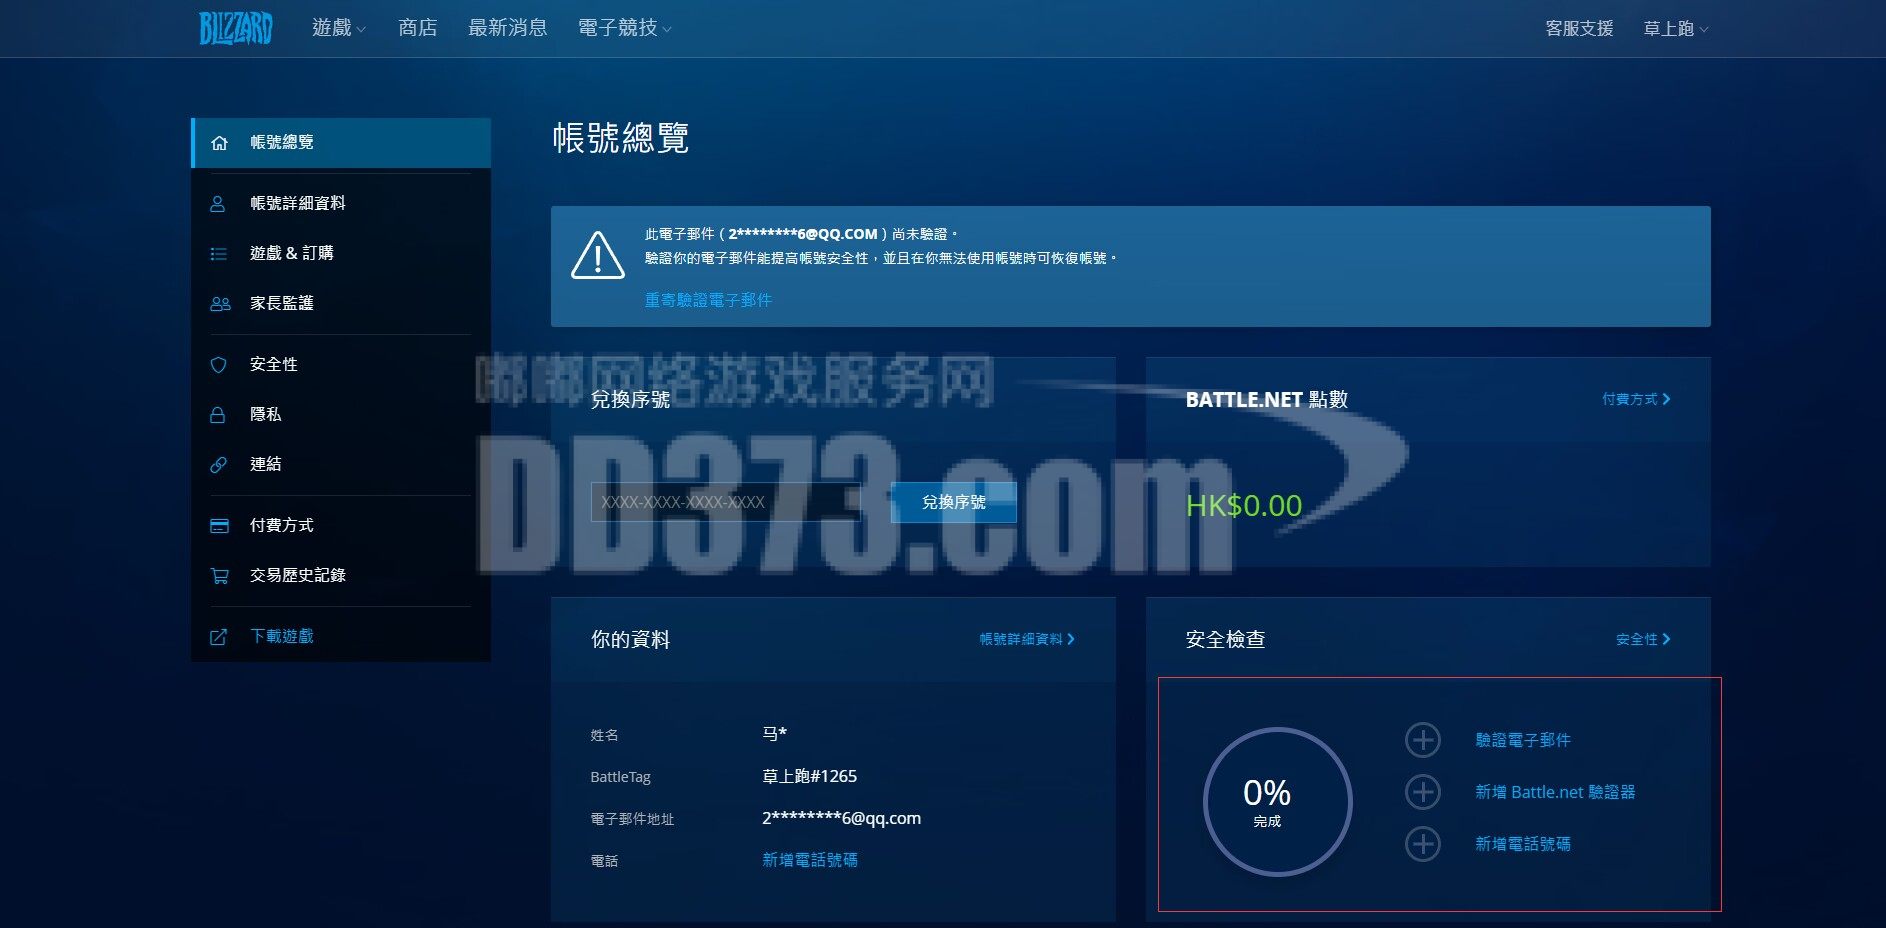This screenshot has height=928, width=1886.
Task: Focus the XXXX-XXXX-XXXX-XXXX code input field
Action: (726, 502)
